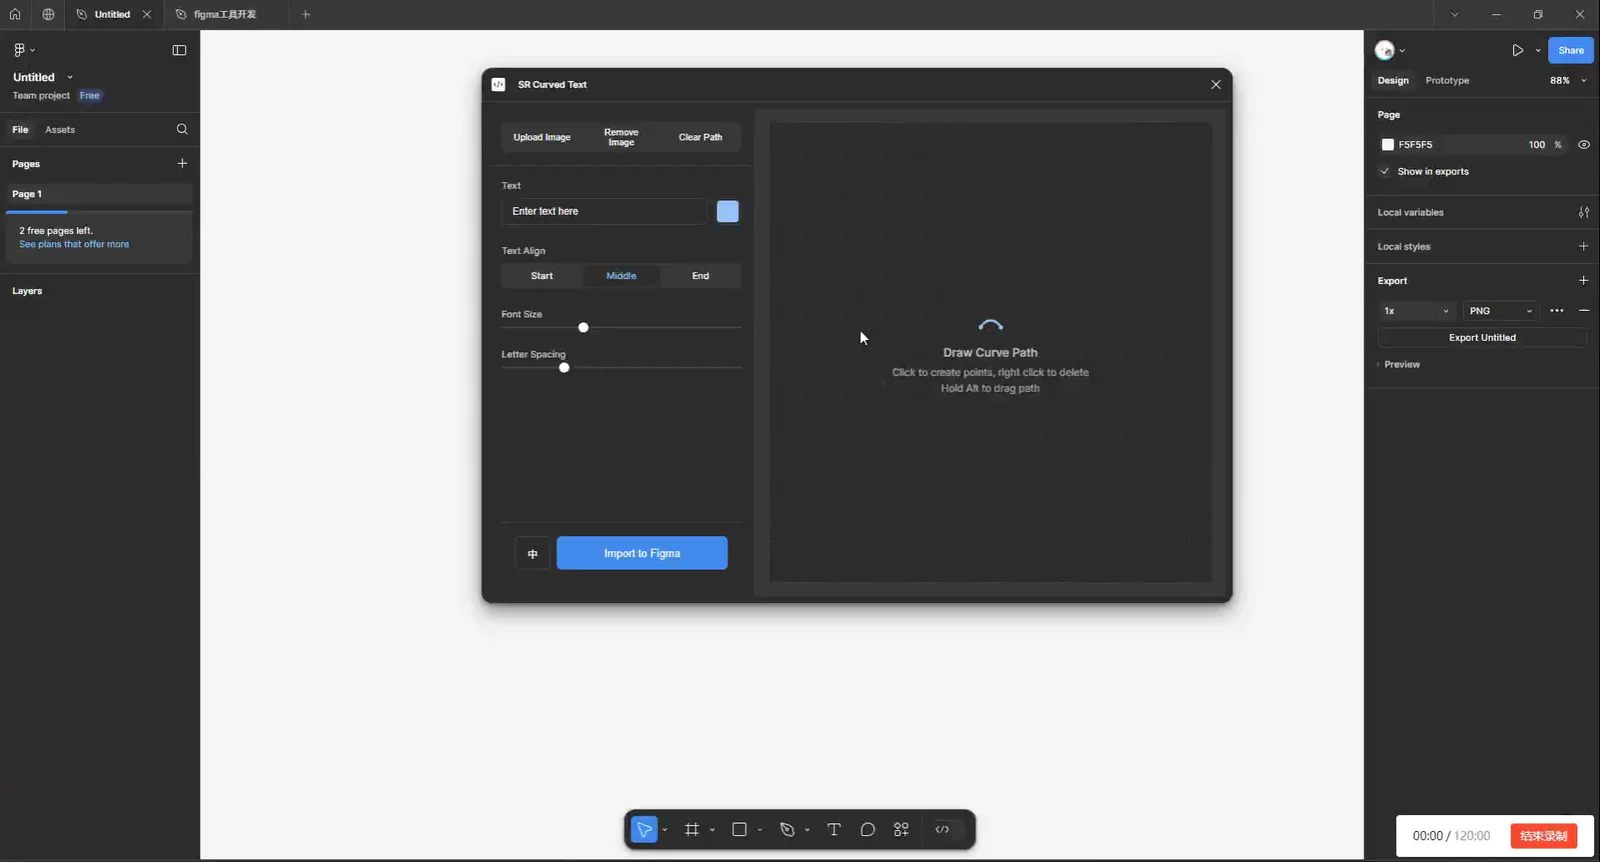The width and height of the screenshot is (1600, 862).
Task: Click the present play icon
Action: [x=1517, y=50]
